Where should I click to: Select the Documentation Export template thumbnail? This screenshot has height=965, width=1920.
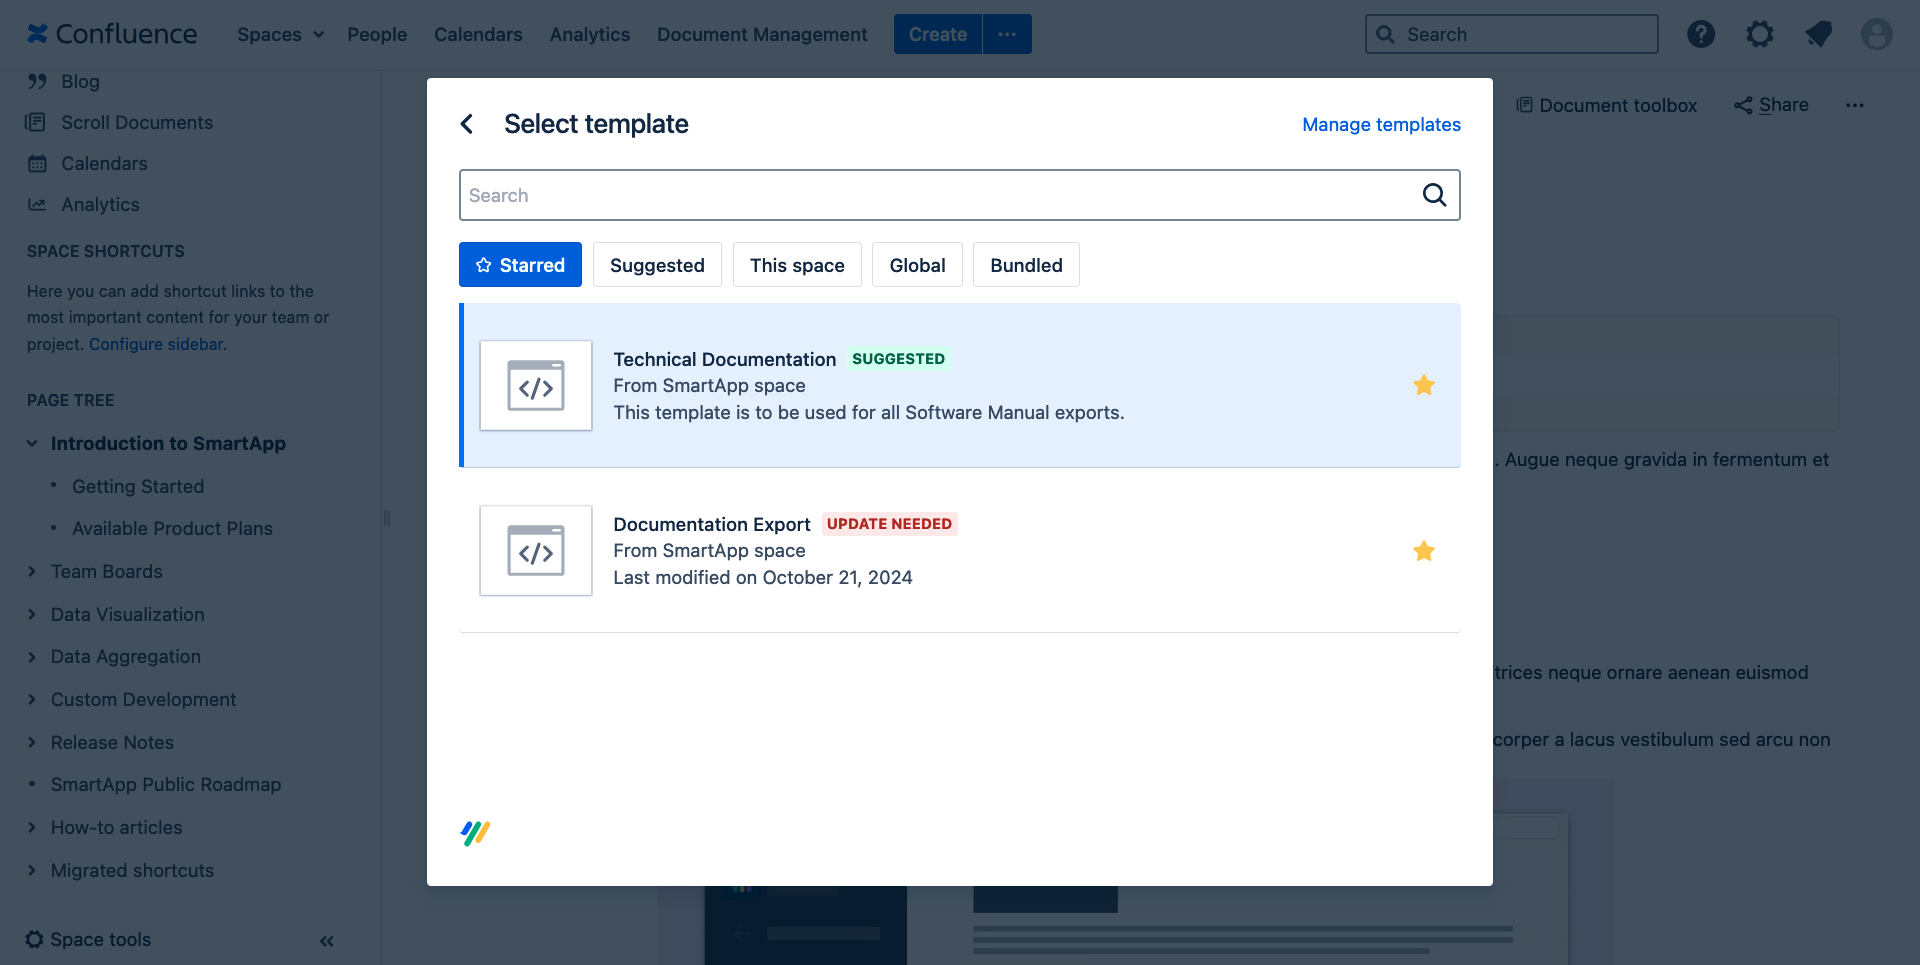coord(536,551)
